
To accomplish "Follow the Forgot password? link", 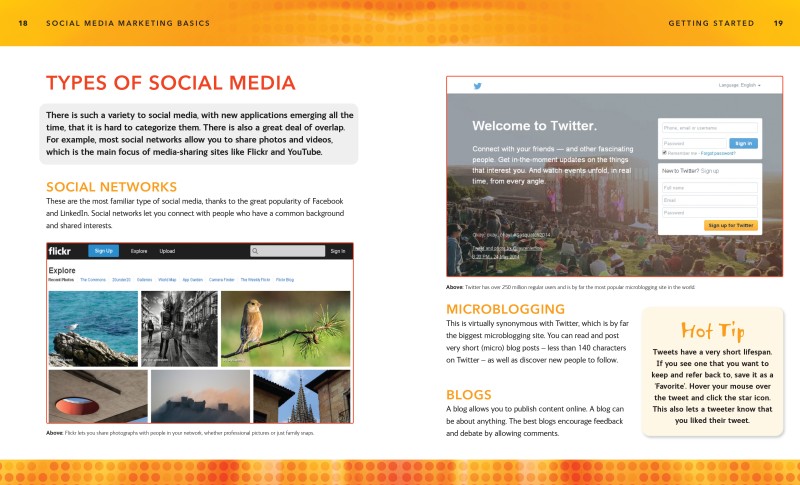I will (x=718, y=153).
